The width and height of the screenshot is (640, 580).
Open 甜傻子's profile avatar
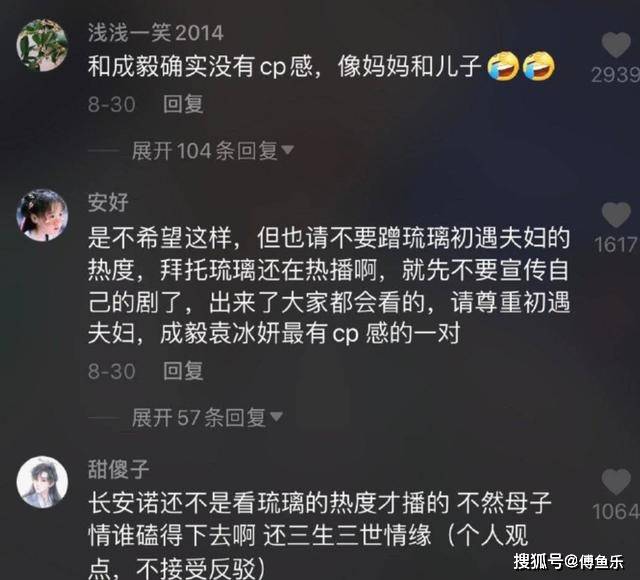[42, 482]
